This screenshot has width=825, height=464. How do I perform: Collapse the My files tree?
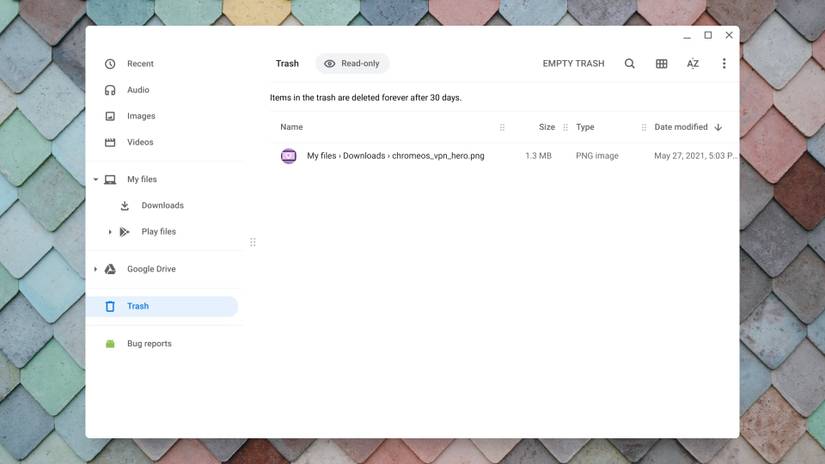96,179
